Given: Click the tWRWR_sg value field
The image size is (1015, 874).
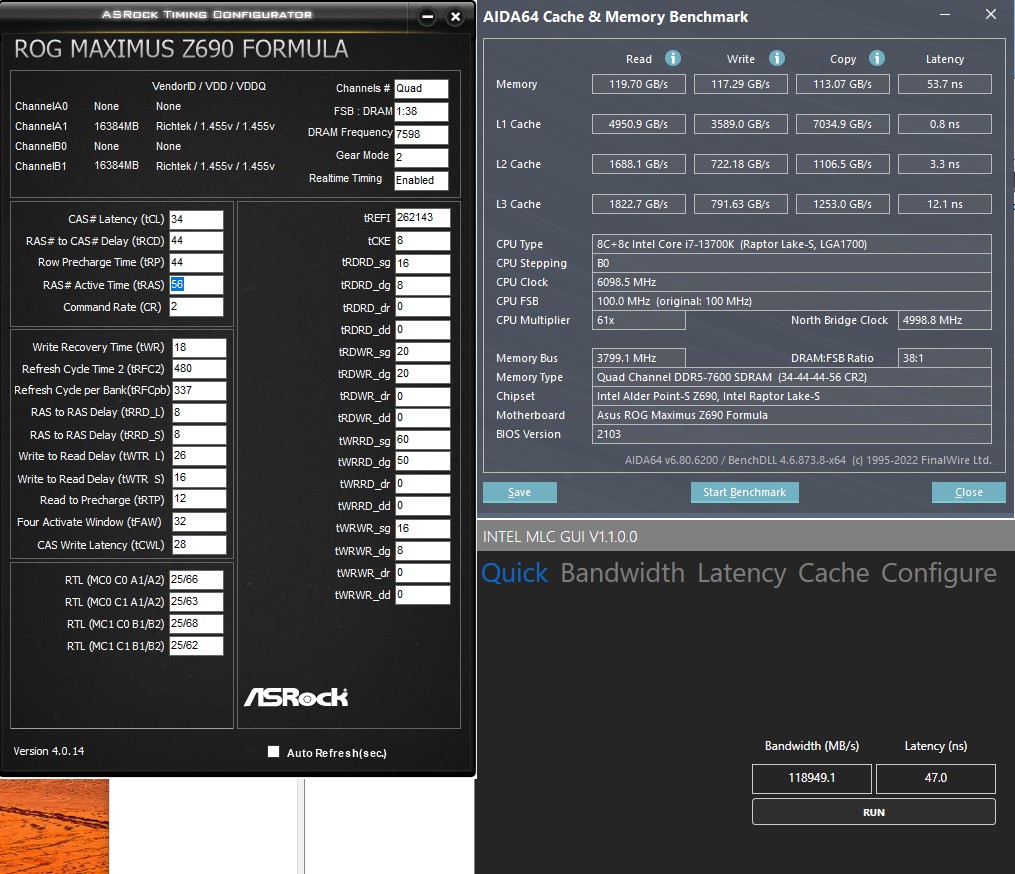Looking at the screenshot, I should point(422,528).
